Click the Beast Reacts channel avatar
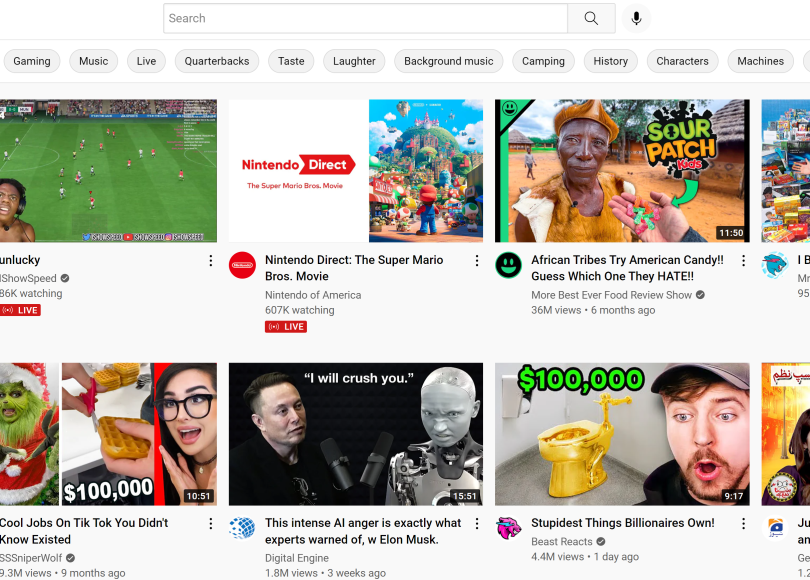Image resolution: width=810 pixels, height=580 pixels. tap(509, 528)
